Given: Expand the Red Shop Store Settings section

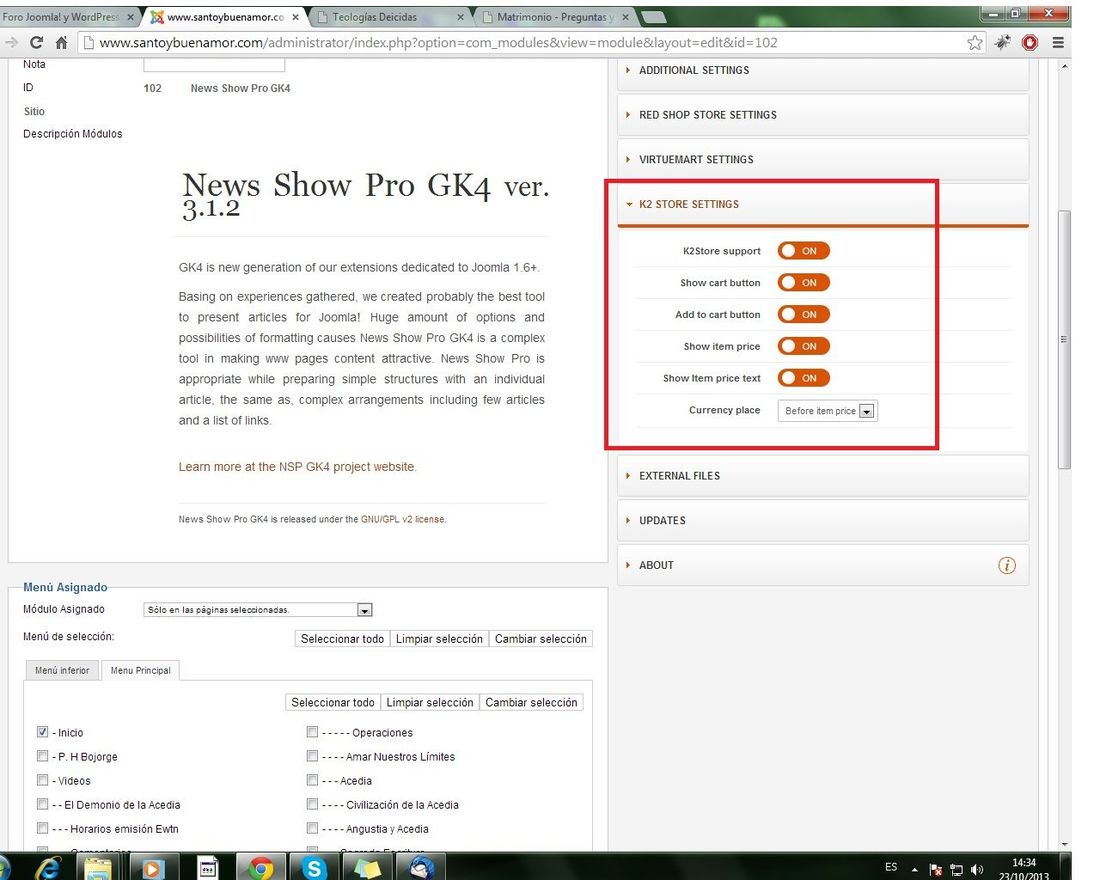Looking at the screenshot, I should point(823,115).
